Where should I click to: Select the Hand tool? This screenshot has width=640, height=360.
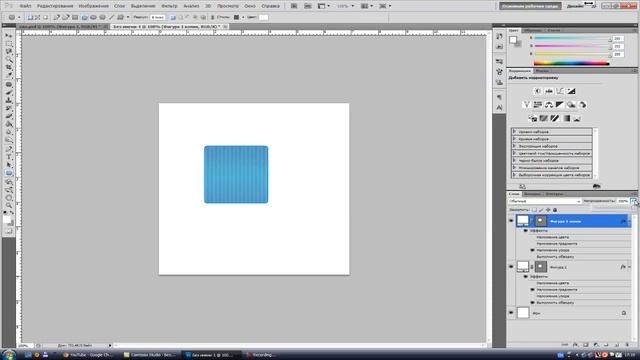(9, 198)
